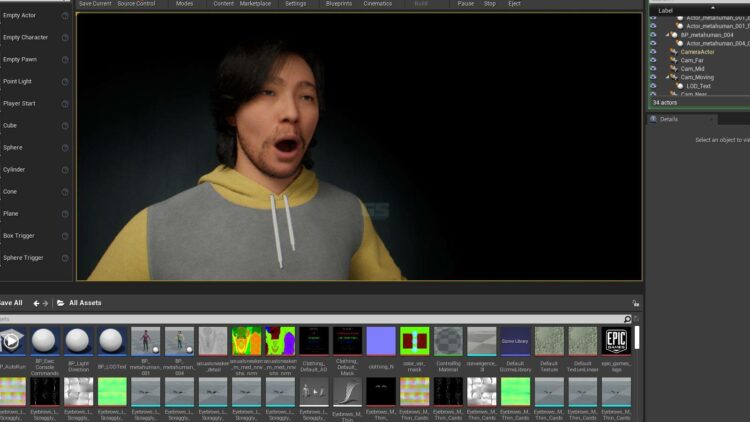Pause the running simulation
The image size is (750, 422).
465,3
